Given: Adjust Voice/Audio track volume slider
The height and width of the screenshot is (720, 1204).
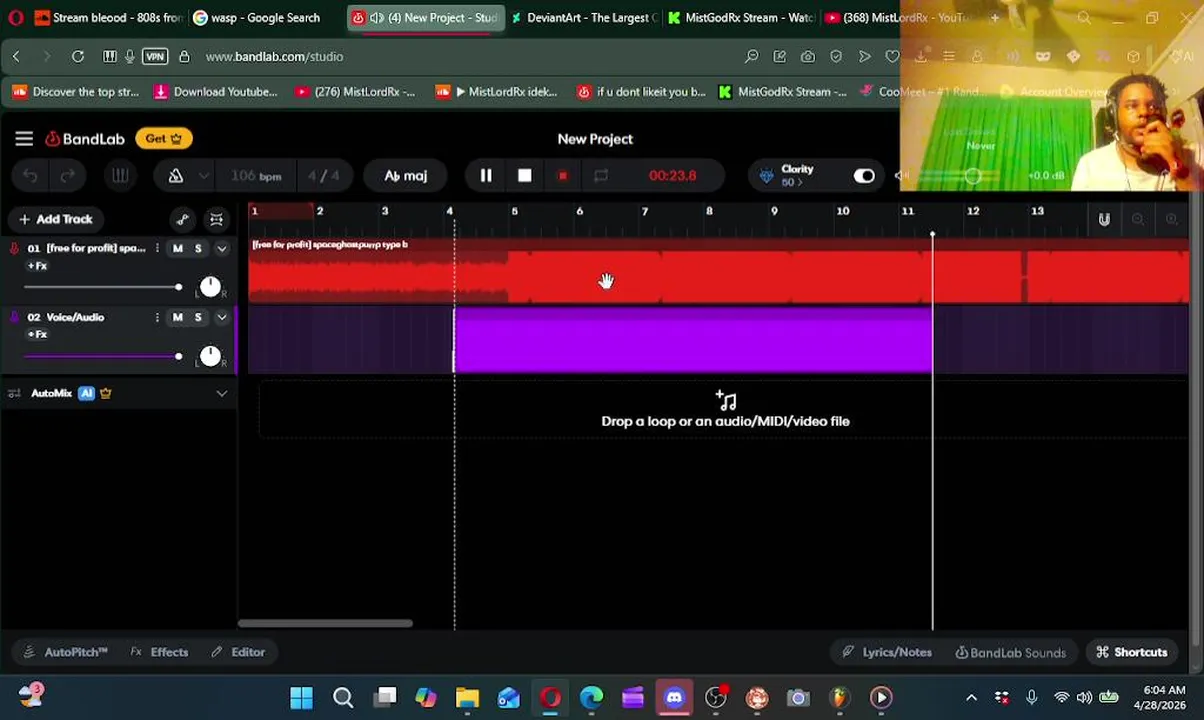Looking at the screenshot, I should point(101,356).
